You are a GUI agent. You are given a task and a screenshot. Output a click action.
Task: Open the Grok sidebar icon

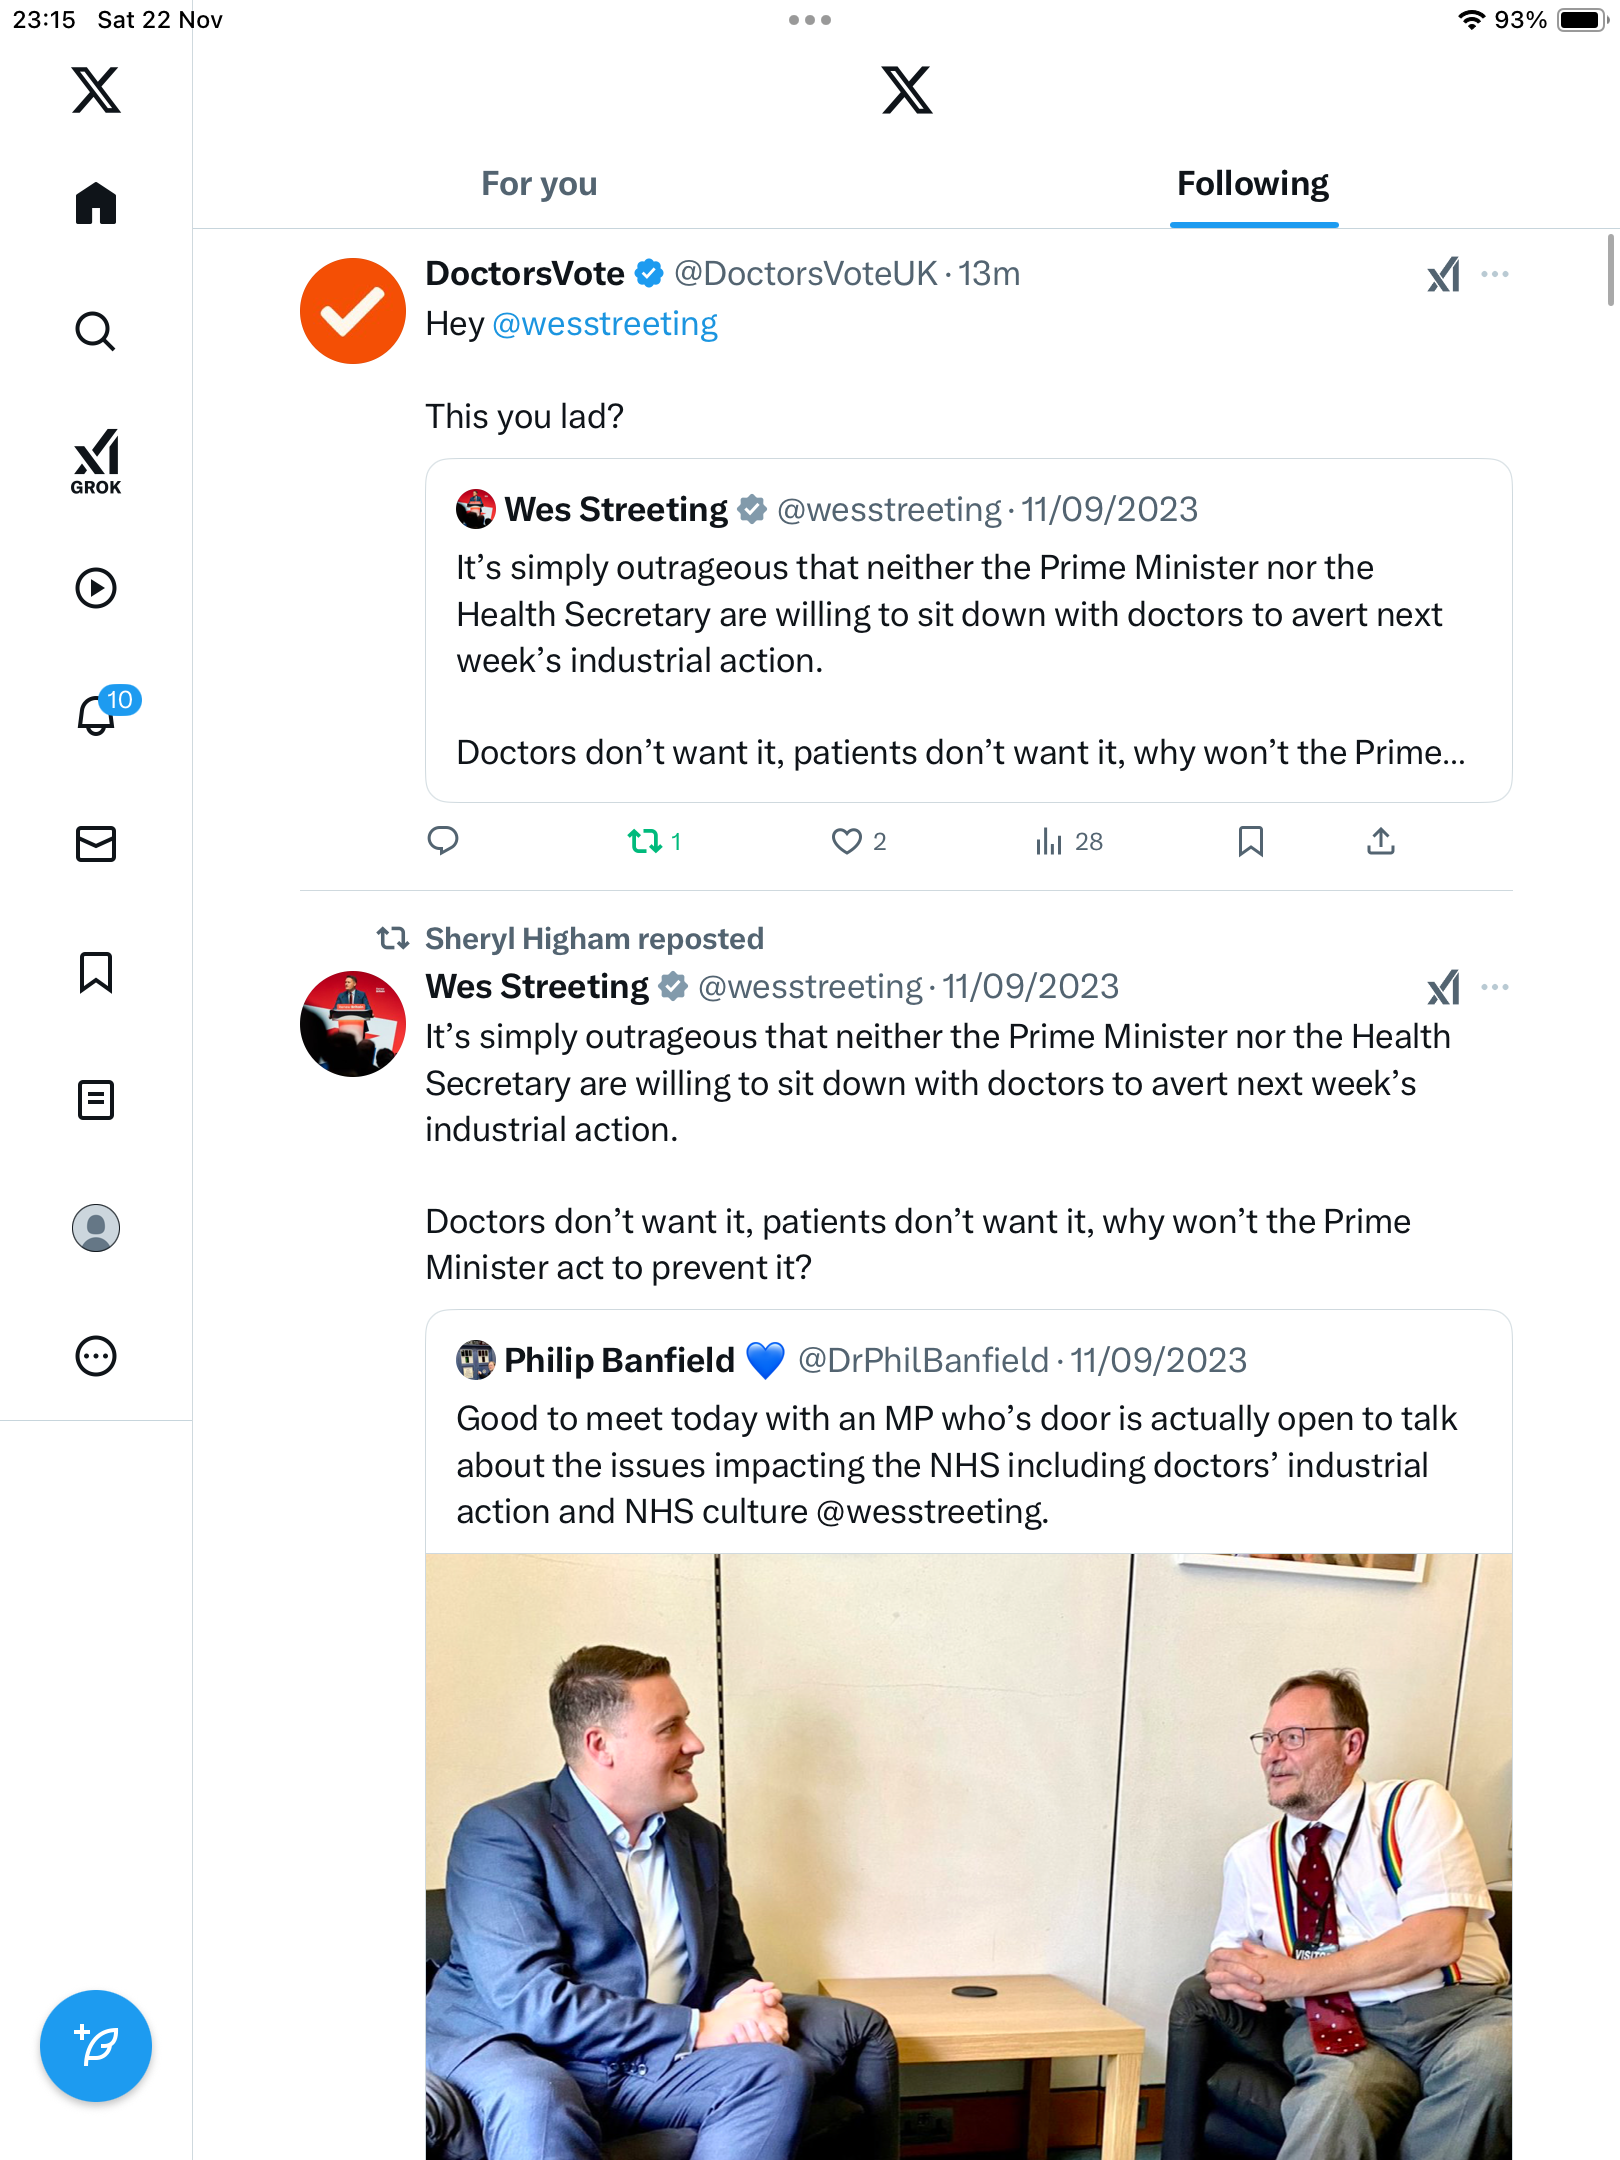(96, 461)
